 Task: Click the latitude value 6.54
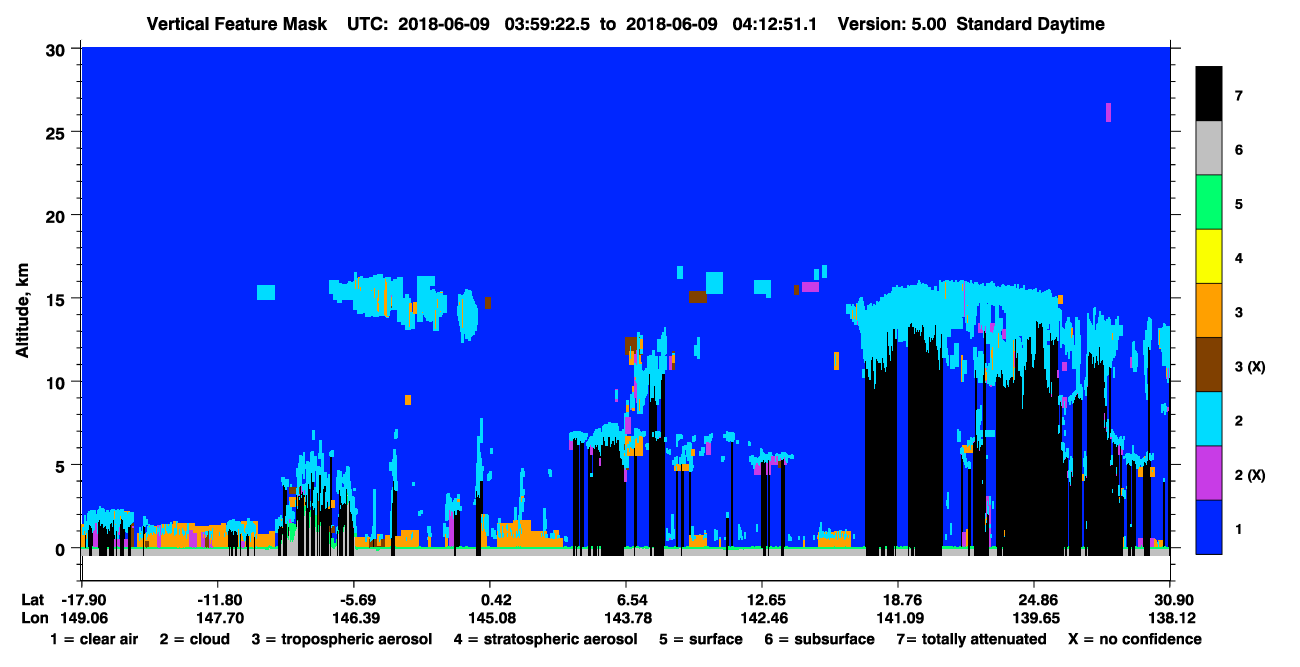tap(633, 600)
